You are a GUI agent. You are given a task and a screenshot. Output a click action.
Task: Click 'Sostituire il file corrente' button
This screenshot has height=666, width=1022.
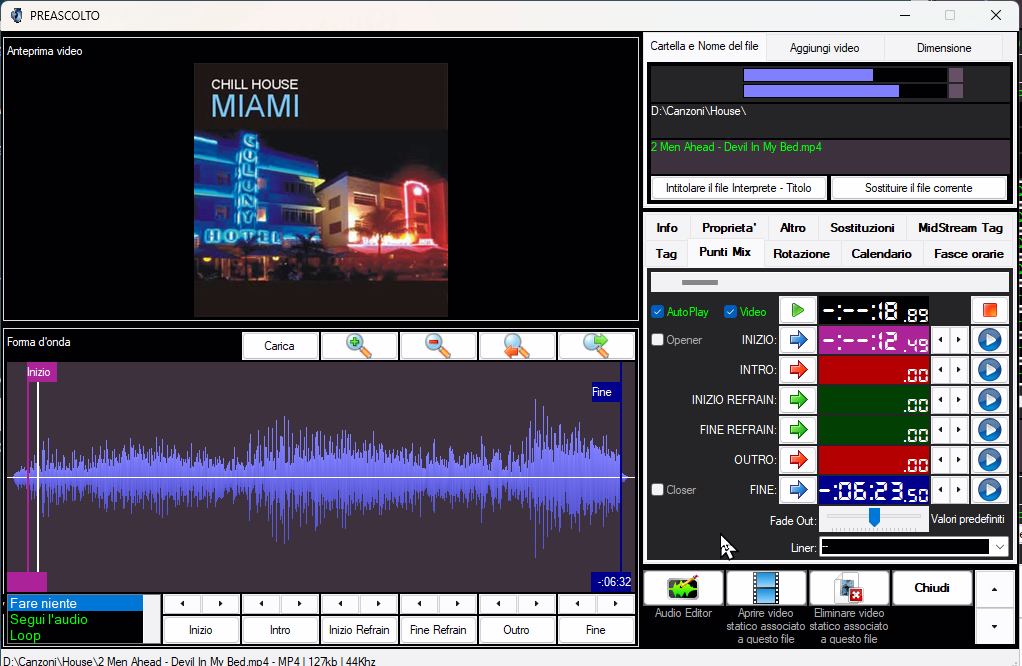[x=918, y=188]
